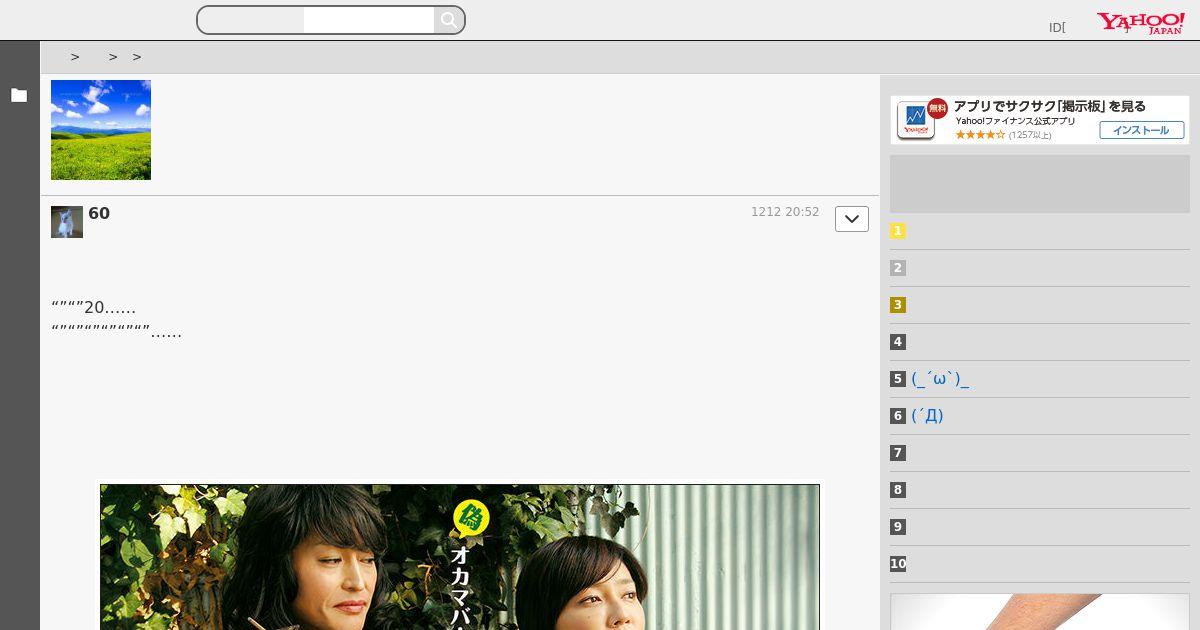Open ranking link (´Д)
Screen dimensions: 1200x630
(927, 416)
